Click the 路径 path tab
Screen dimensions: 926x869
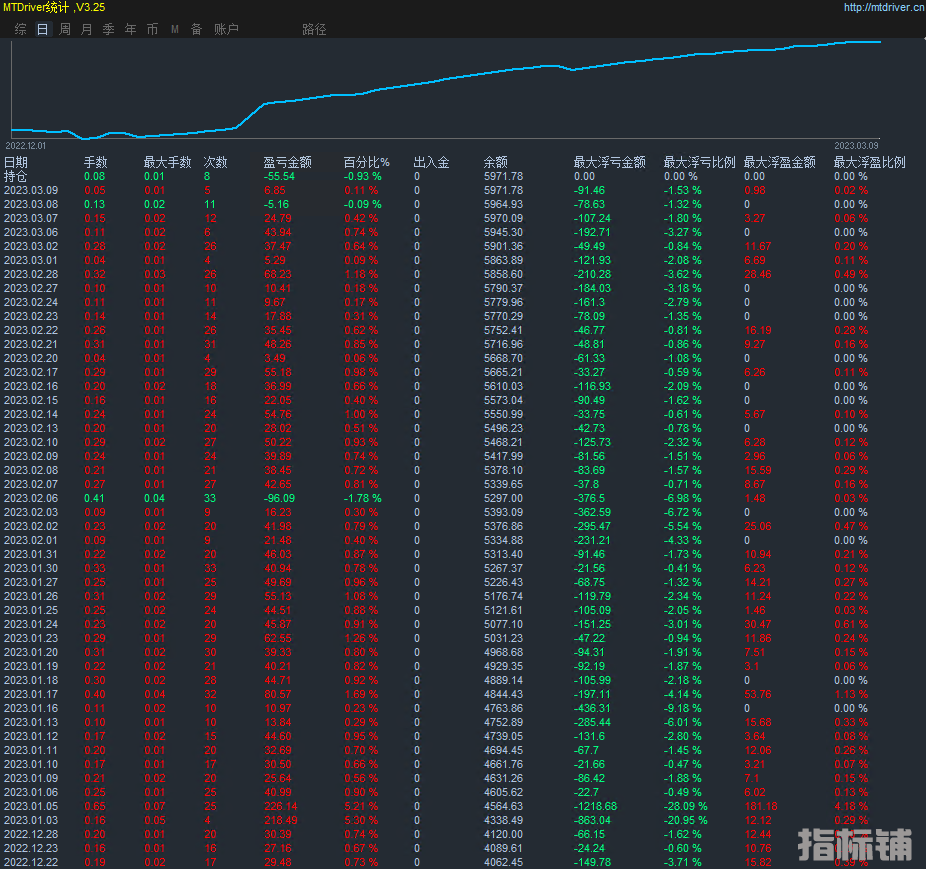[x=314, y=29]
